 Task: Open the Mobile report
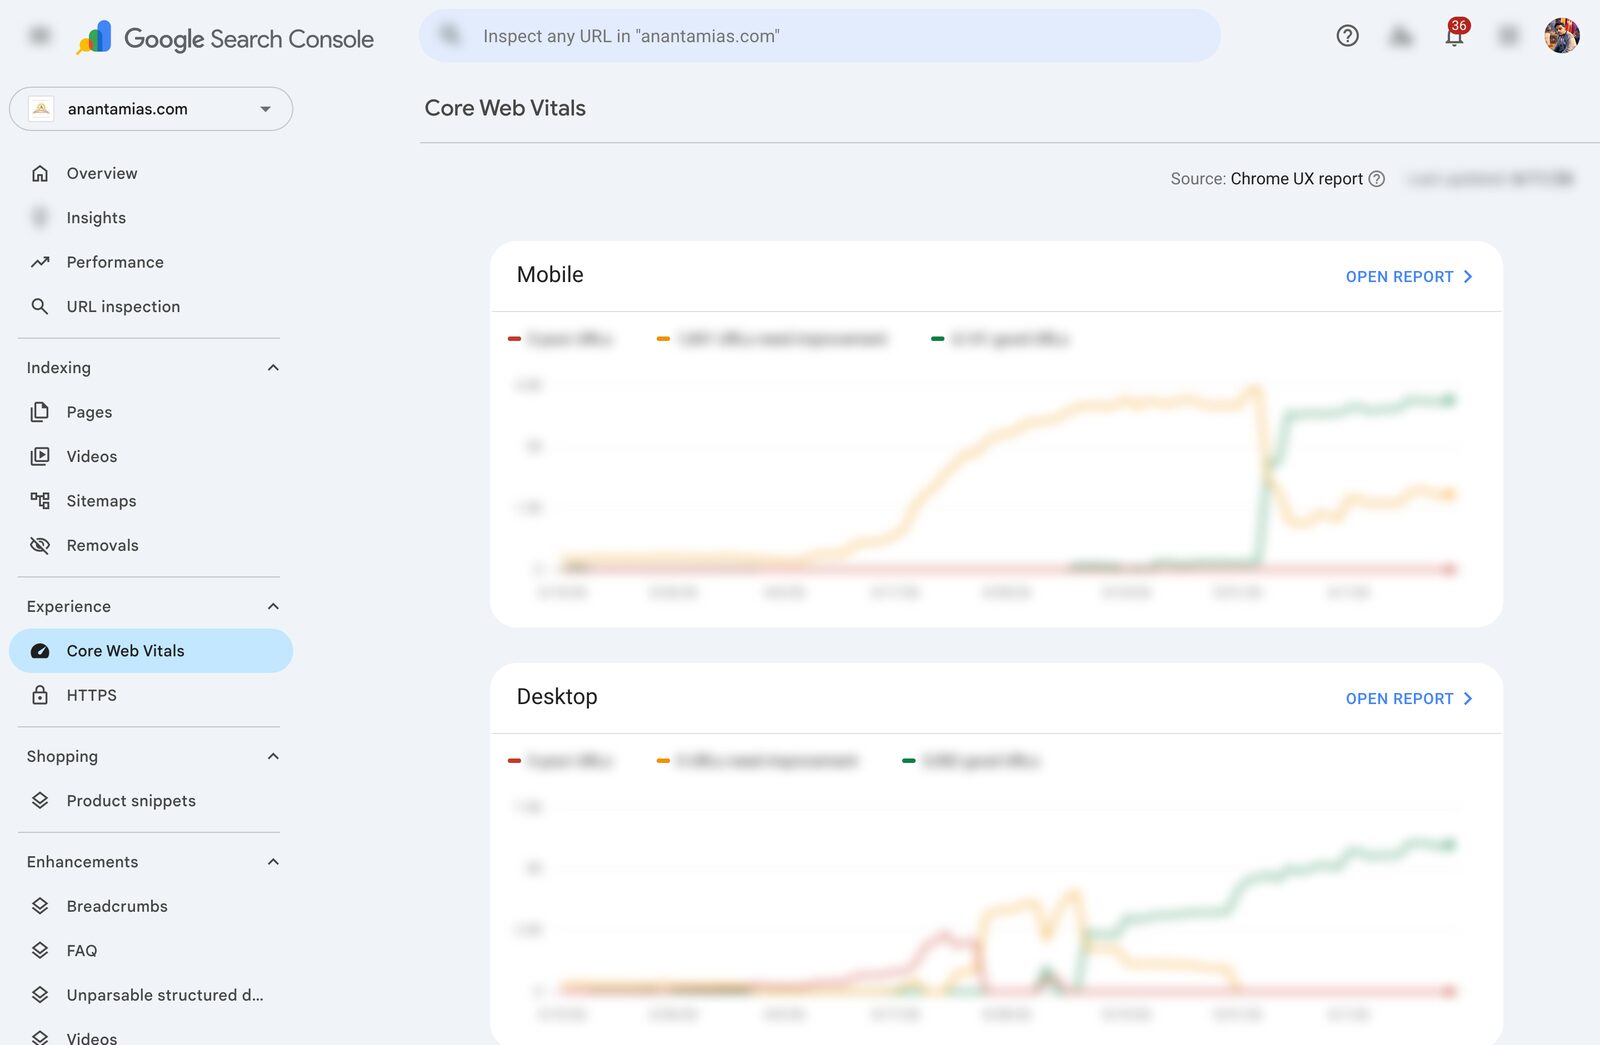(1409, 277)
